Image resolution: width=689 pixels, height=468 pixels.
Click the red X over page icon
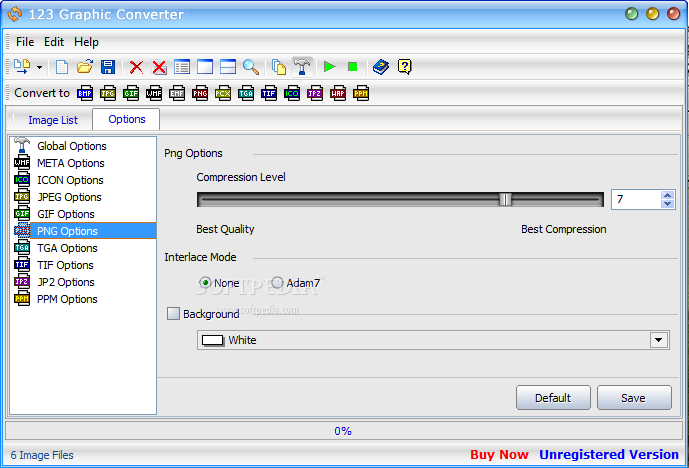pos(159,67)
